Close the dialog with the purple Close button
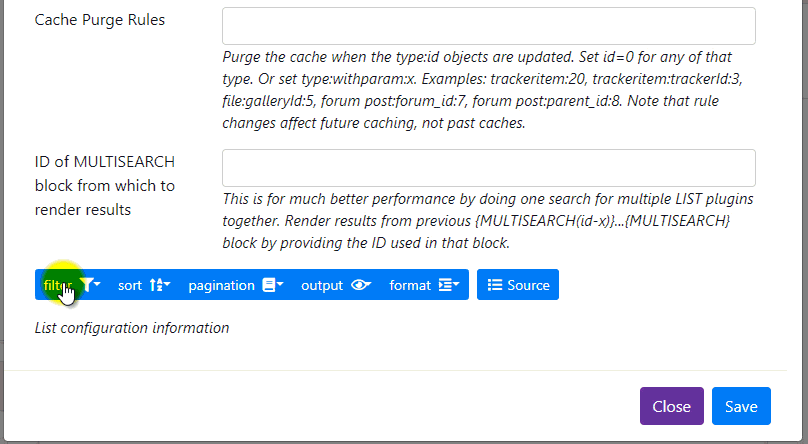808x444 pixels. (x=671, y=406)
